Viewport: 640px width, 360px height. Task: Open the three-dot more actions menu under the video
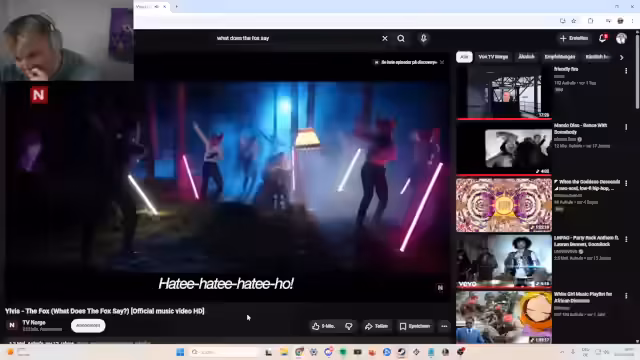444,326
